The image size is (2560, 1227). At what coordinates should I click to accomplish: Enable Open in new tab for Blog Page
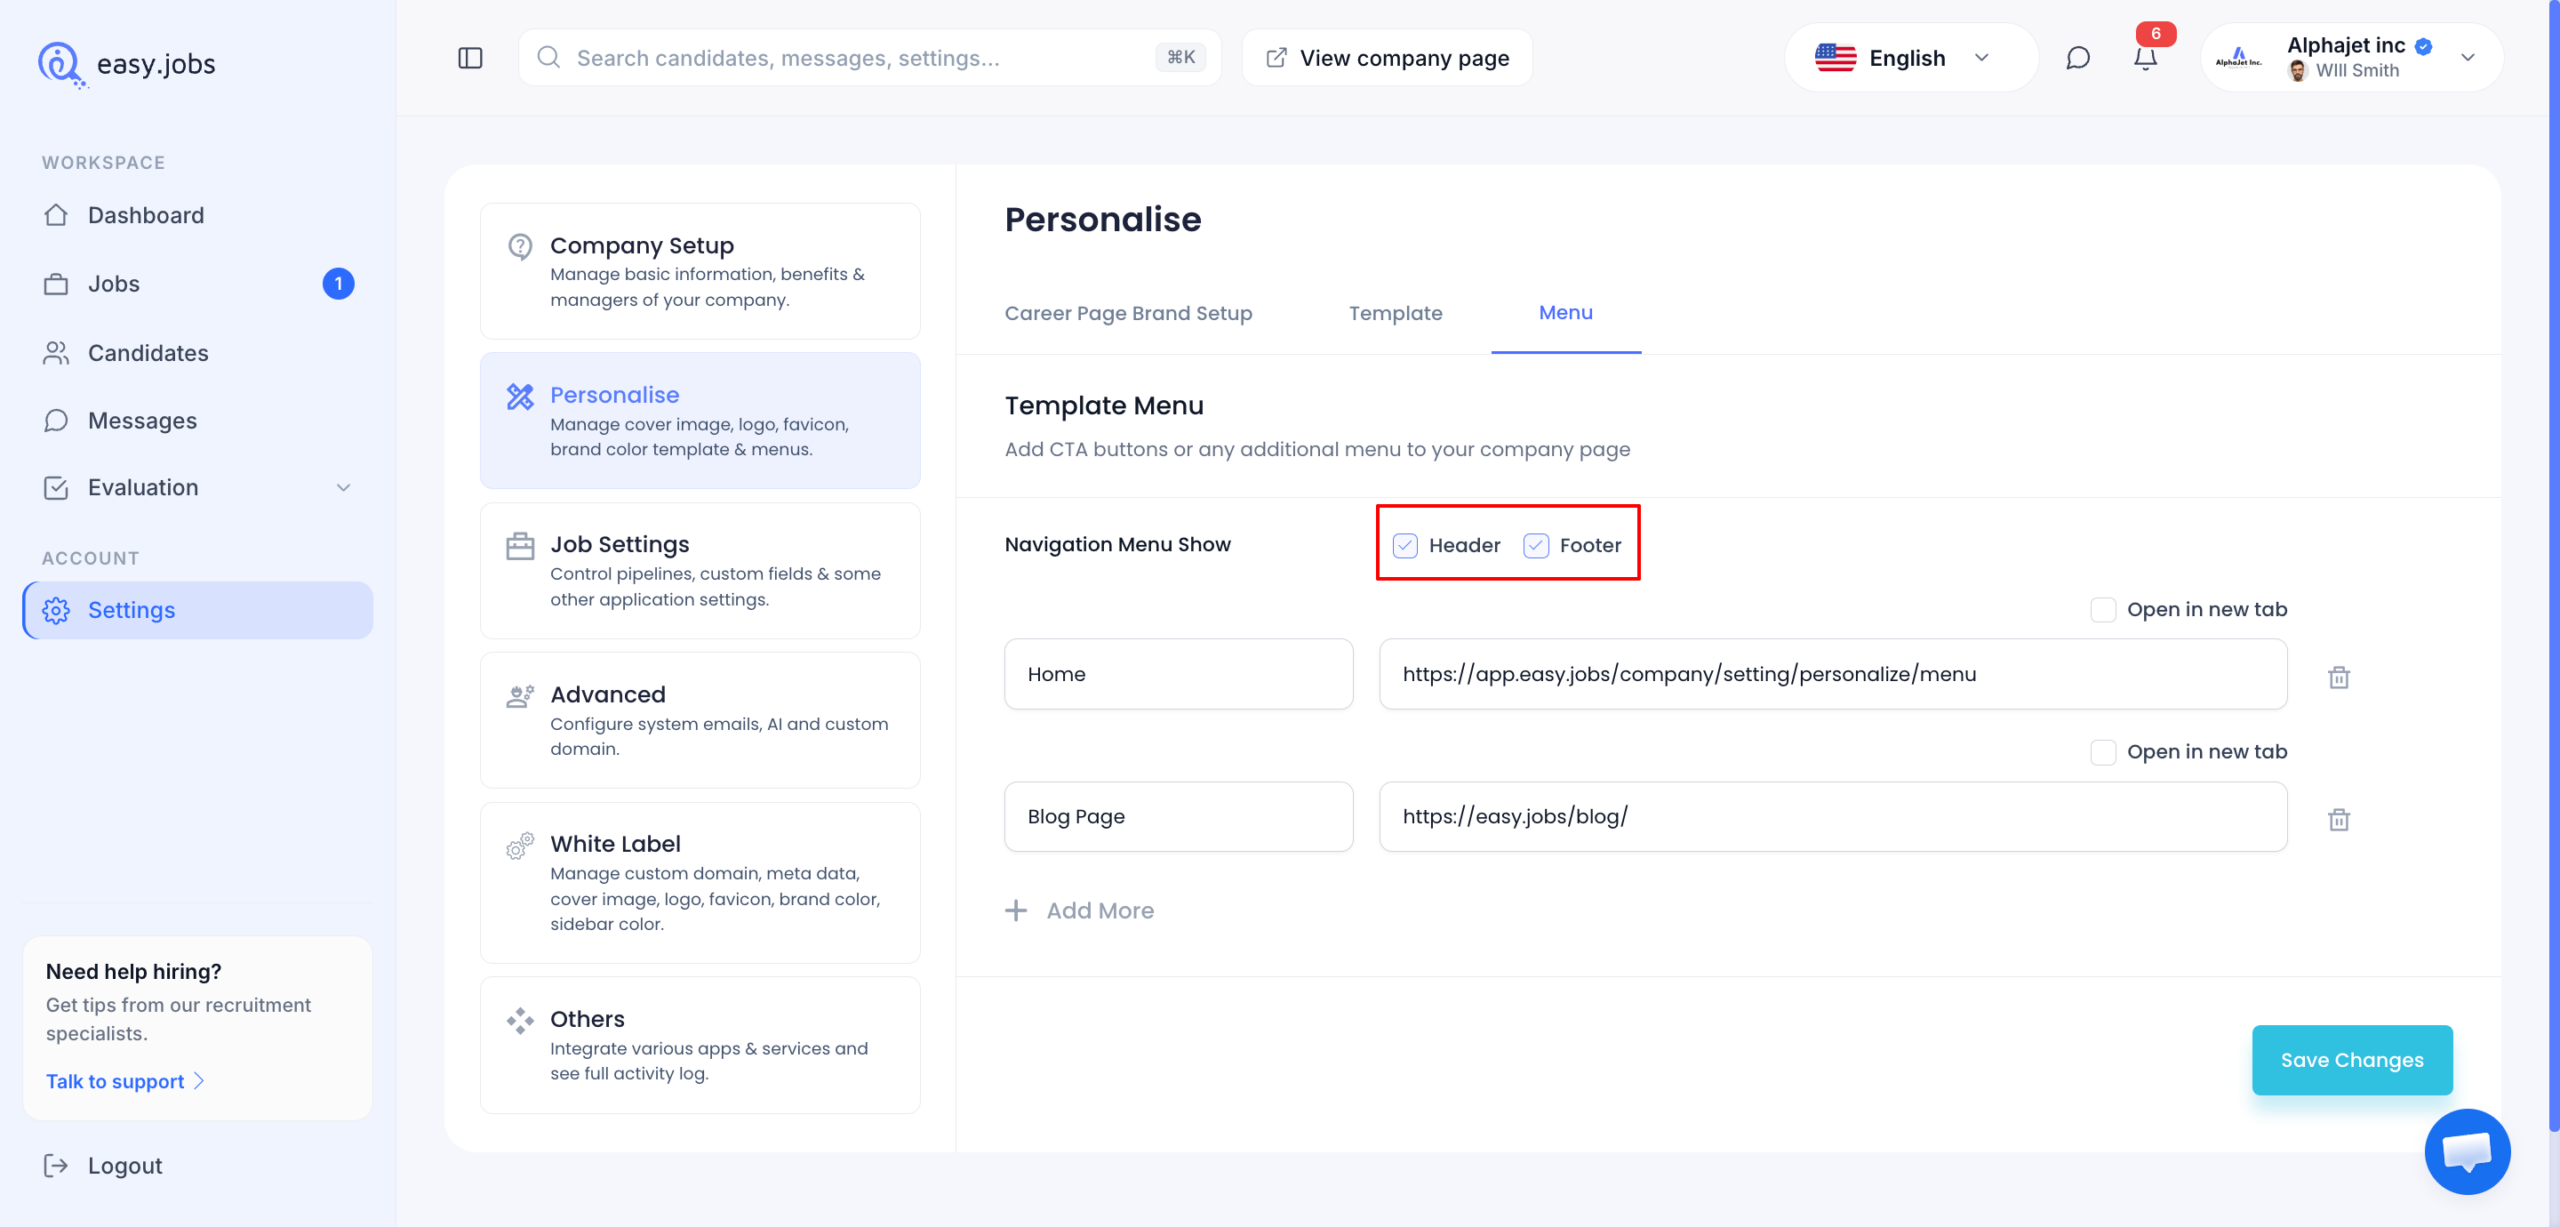point(2103,752)
